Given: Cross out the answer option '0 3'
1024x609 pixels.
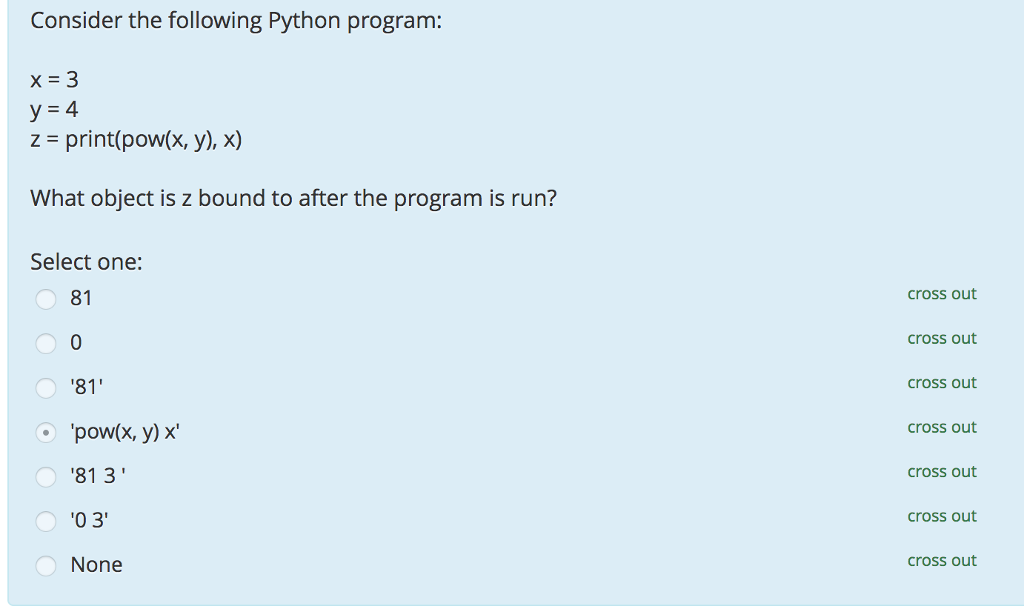Looking at the screenshot, I should (941, 516).
